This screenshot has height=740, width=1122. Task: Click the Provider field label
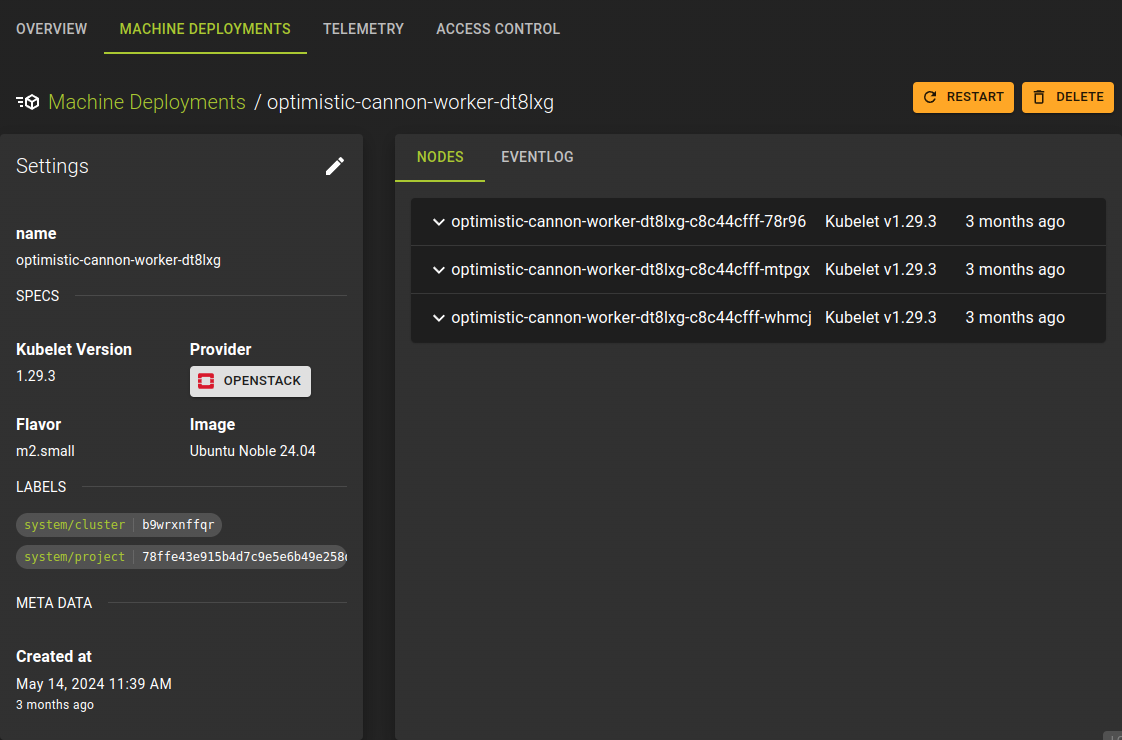click(x=220, y=349)
